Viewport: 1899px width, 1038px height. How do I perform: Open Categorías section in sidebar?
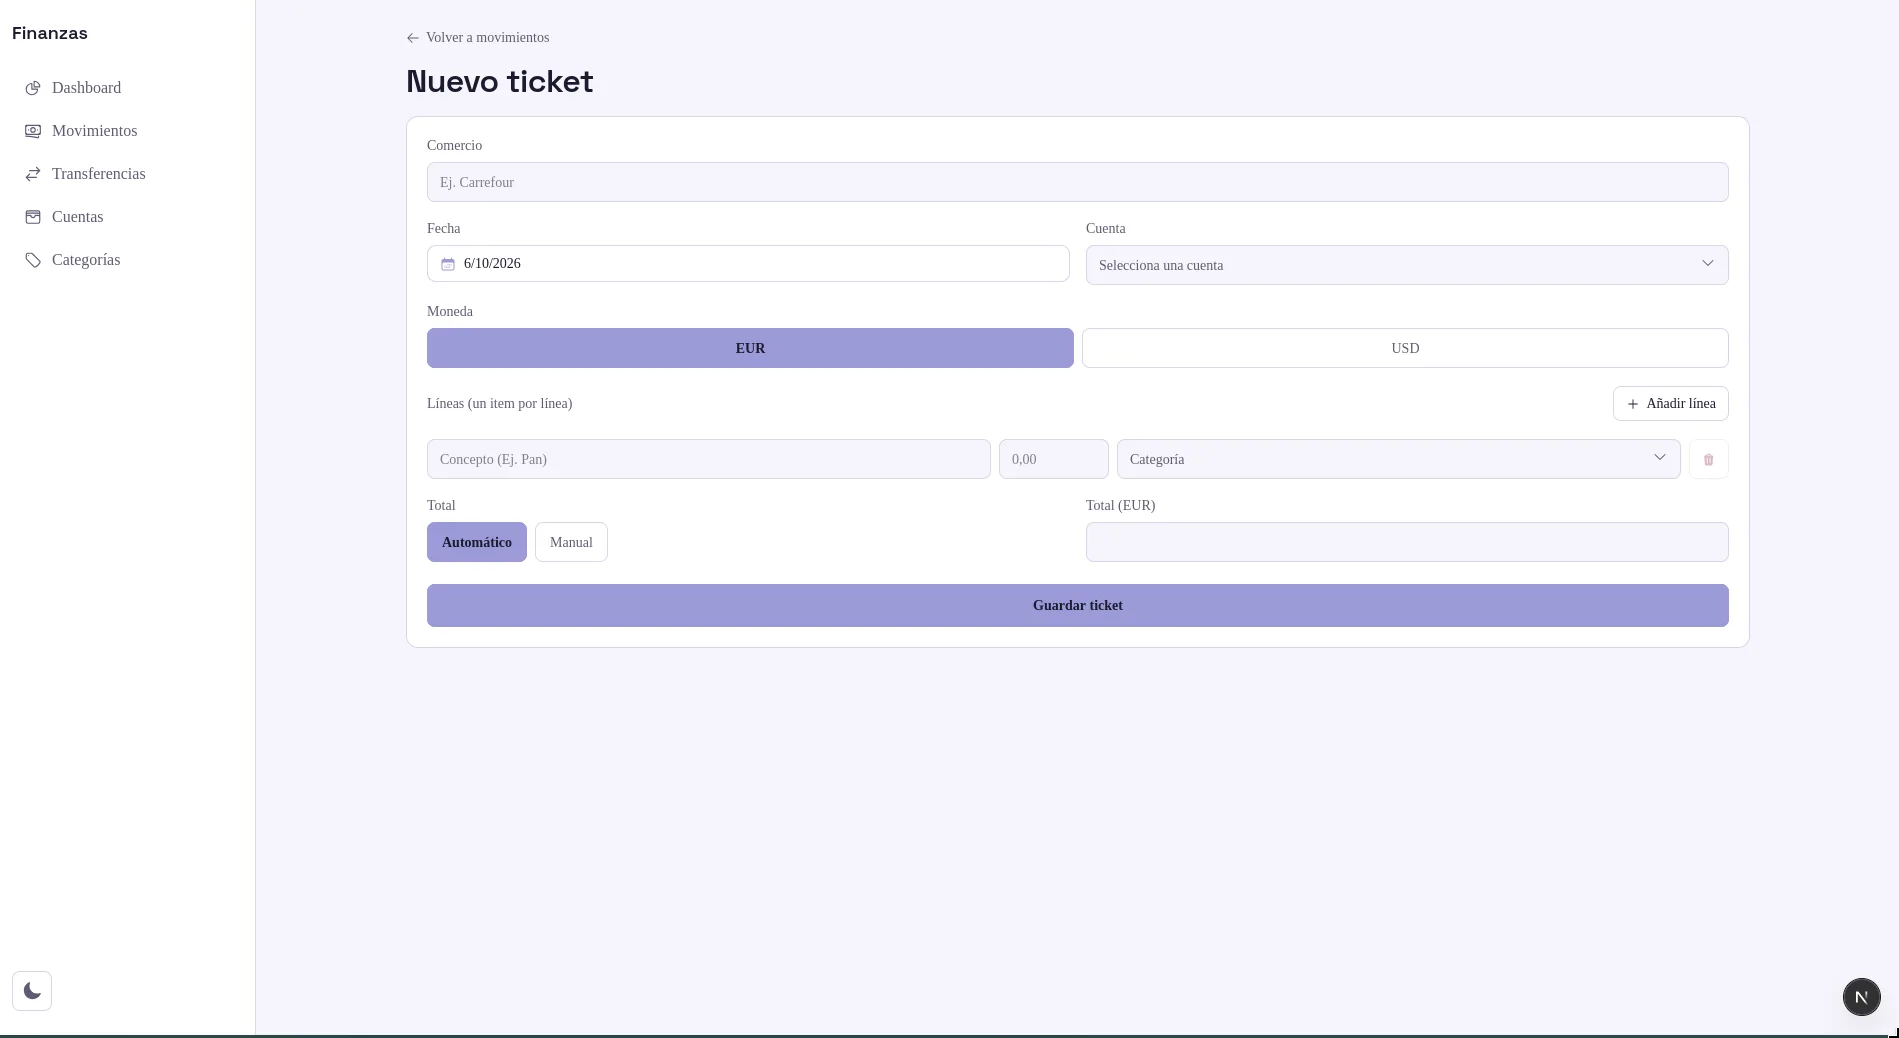click(x=127, y=260)
